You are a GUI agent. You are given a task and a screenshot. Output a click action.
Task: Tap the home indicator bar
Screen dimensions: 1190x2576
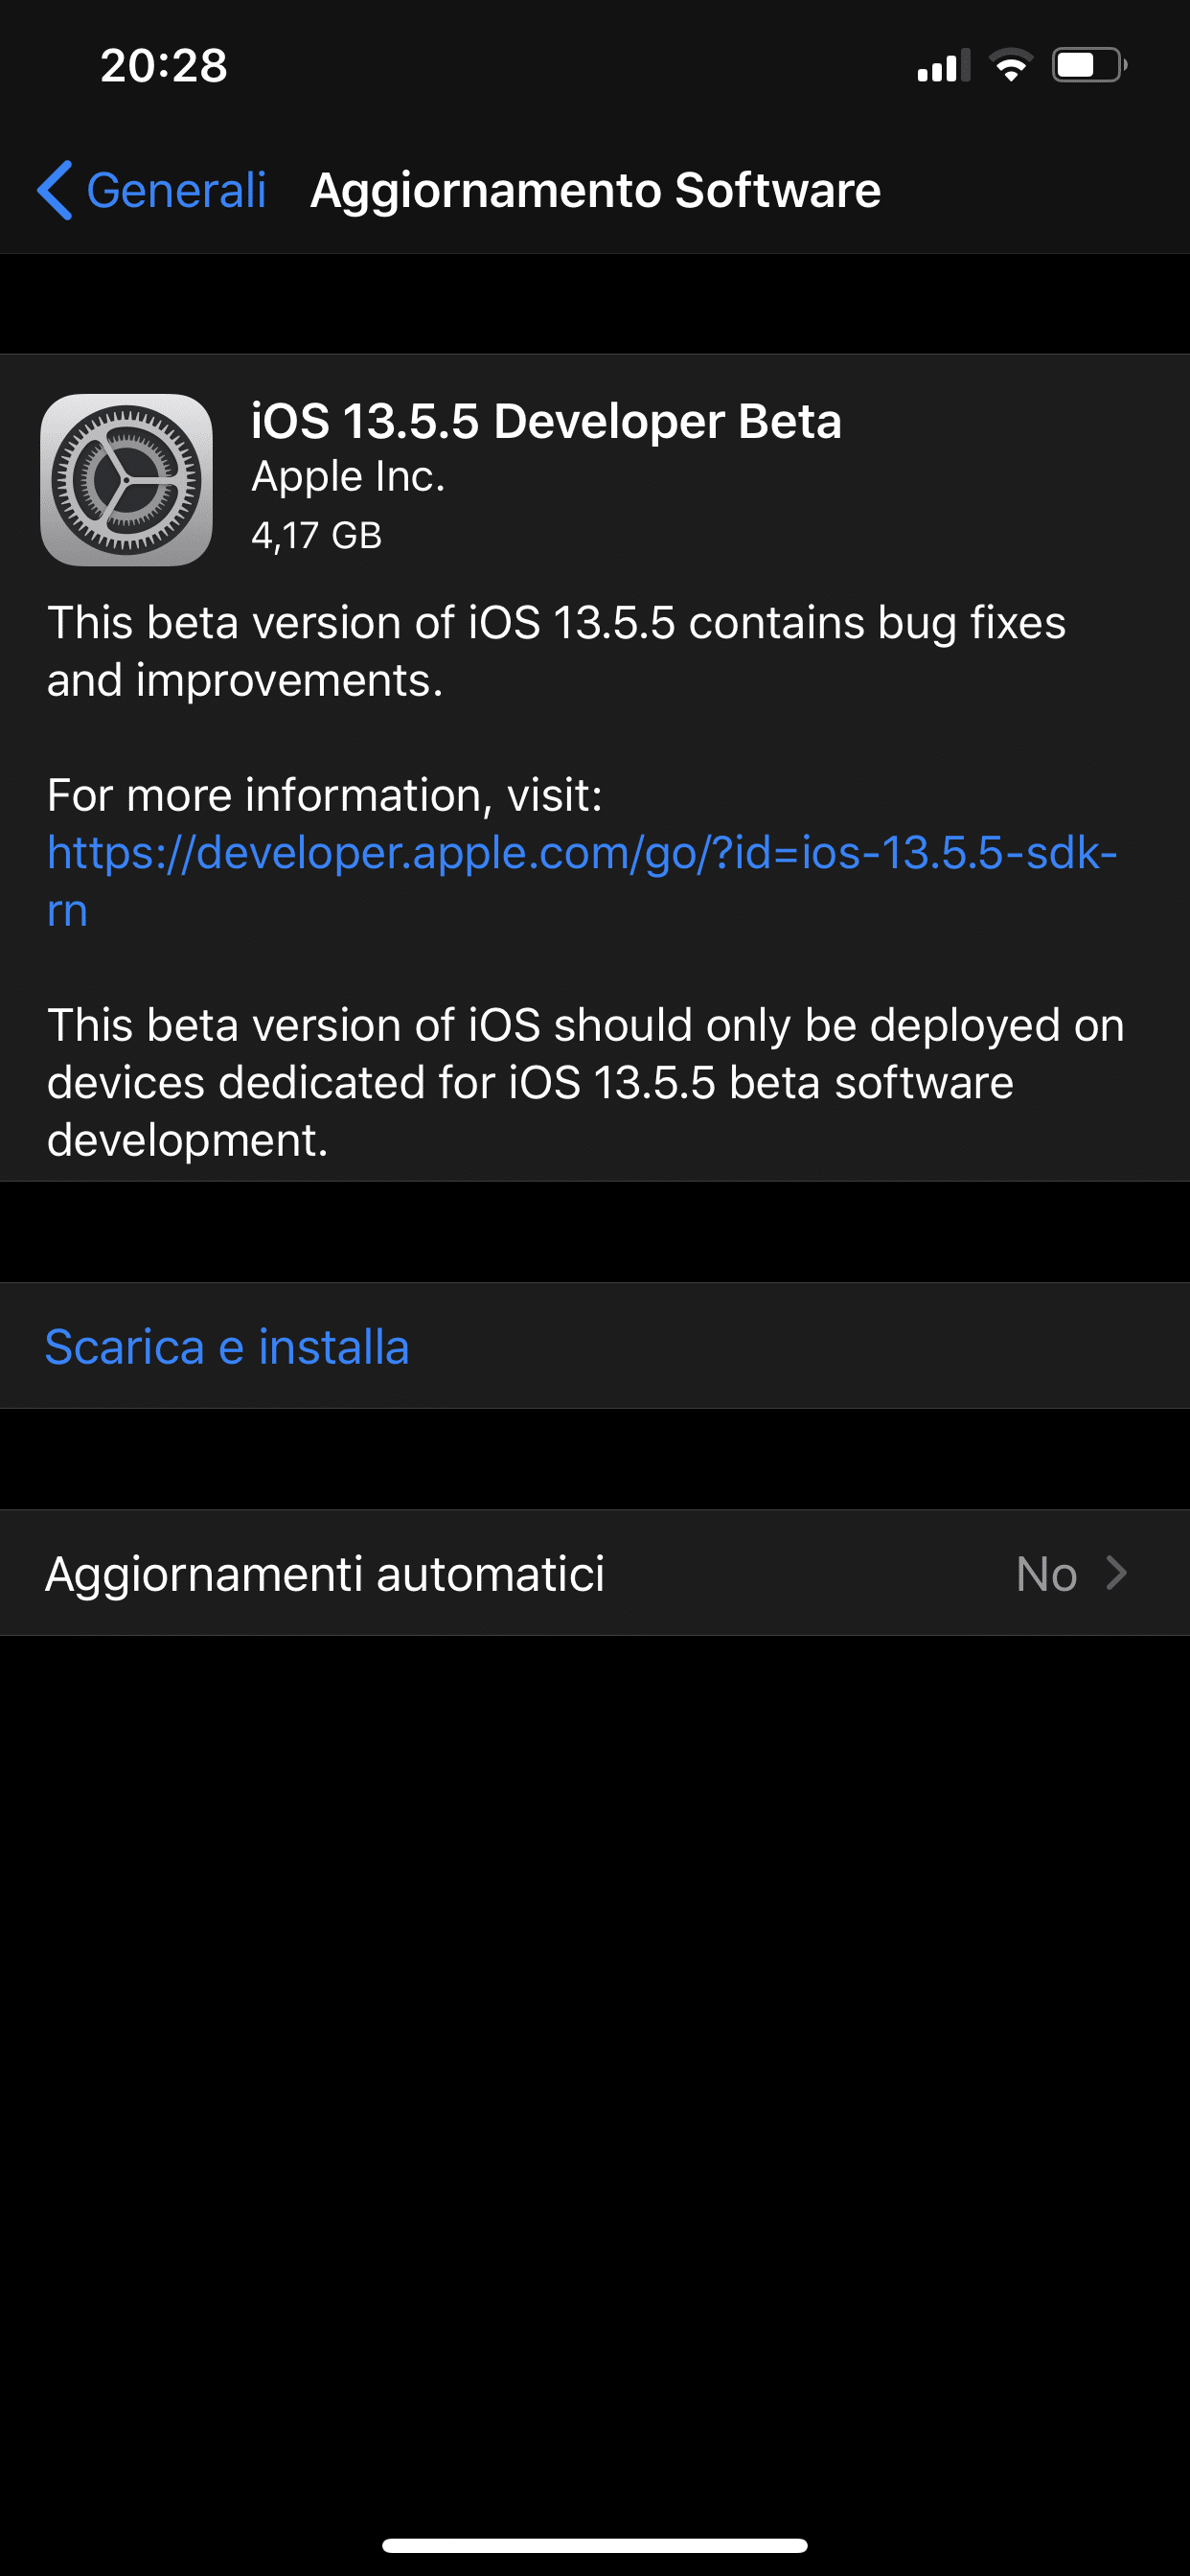595,2545
